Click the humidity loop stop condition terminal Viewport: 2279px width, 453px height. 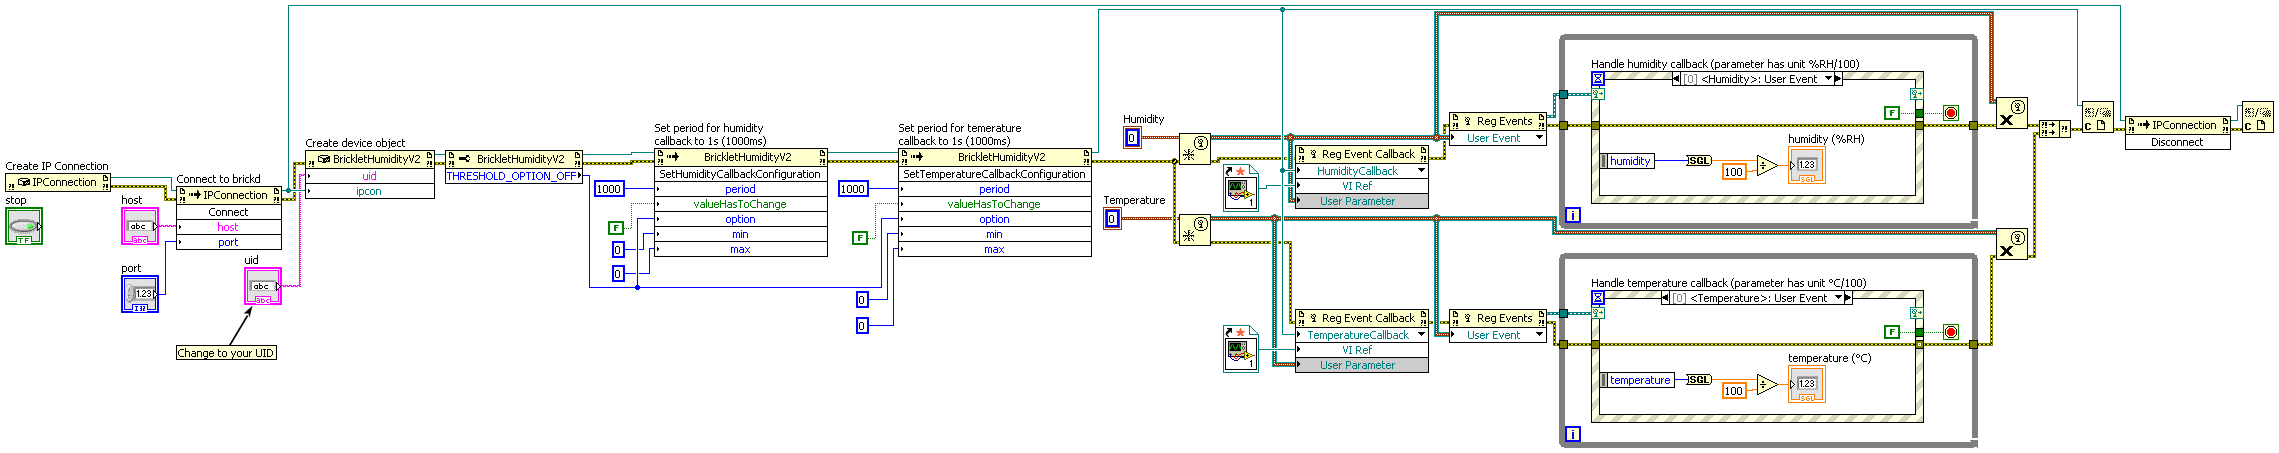(1951, 113)
